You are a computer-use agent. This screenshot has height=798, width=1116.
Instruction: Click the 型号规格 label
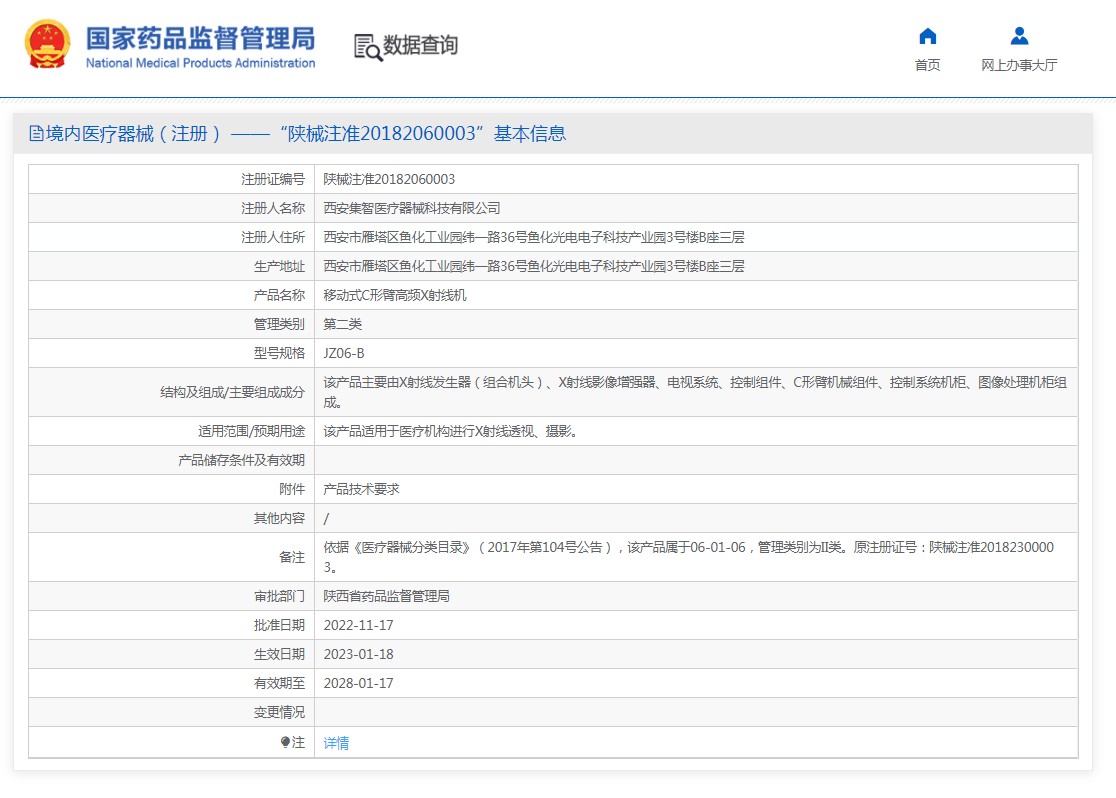click(279, 353)
